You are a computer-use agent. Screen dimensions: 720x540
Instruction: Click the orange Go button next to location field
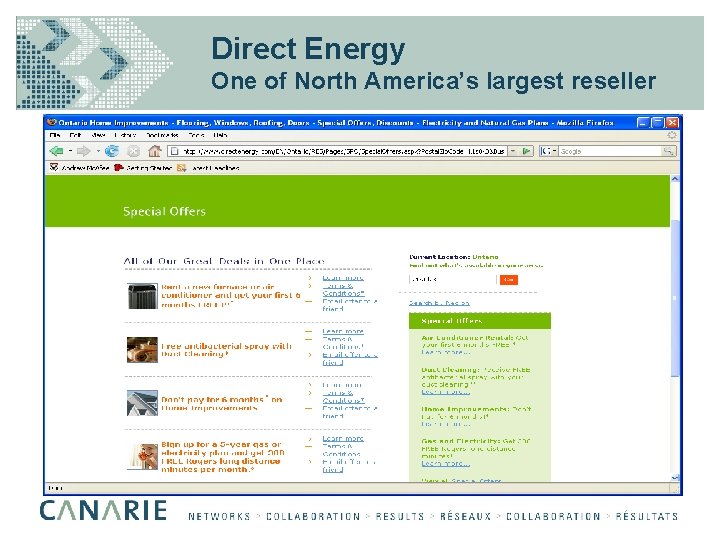(509, 279)
